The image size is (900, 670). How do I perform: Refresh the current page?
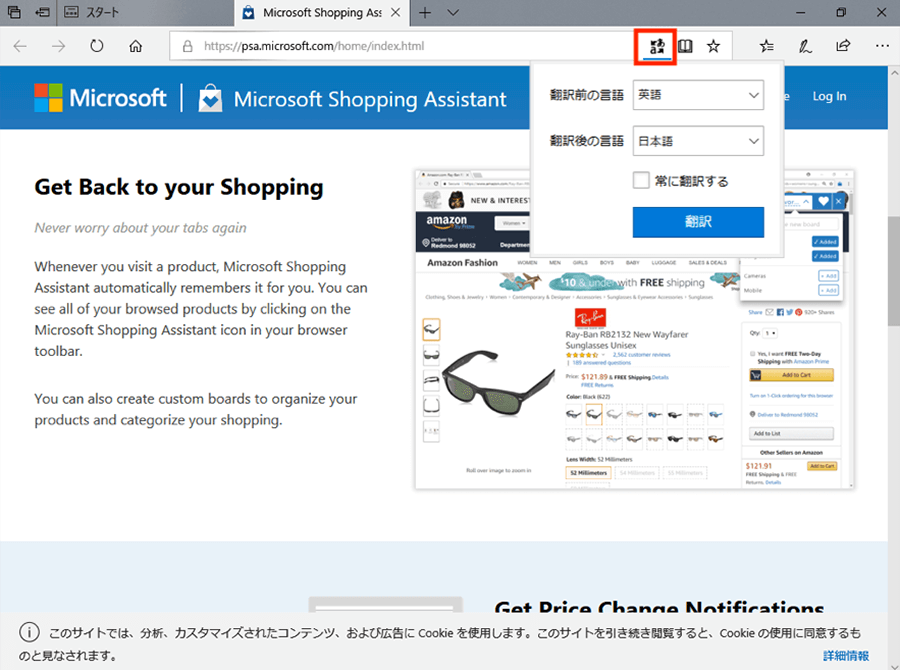click(x=96, y=46)
